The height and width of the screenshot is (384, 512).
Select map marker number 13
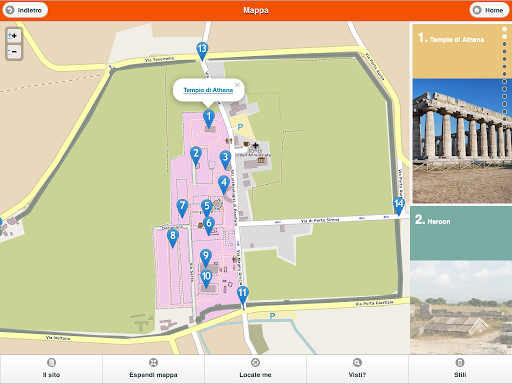click(x=202, y=51)
